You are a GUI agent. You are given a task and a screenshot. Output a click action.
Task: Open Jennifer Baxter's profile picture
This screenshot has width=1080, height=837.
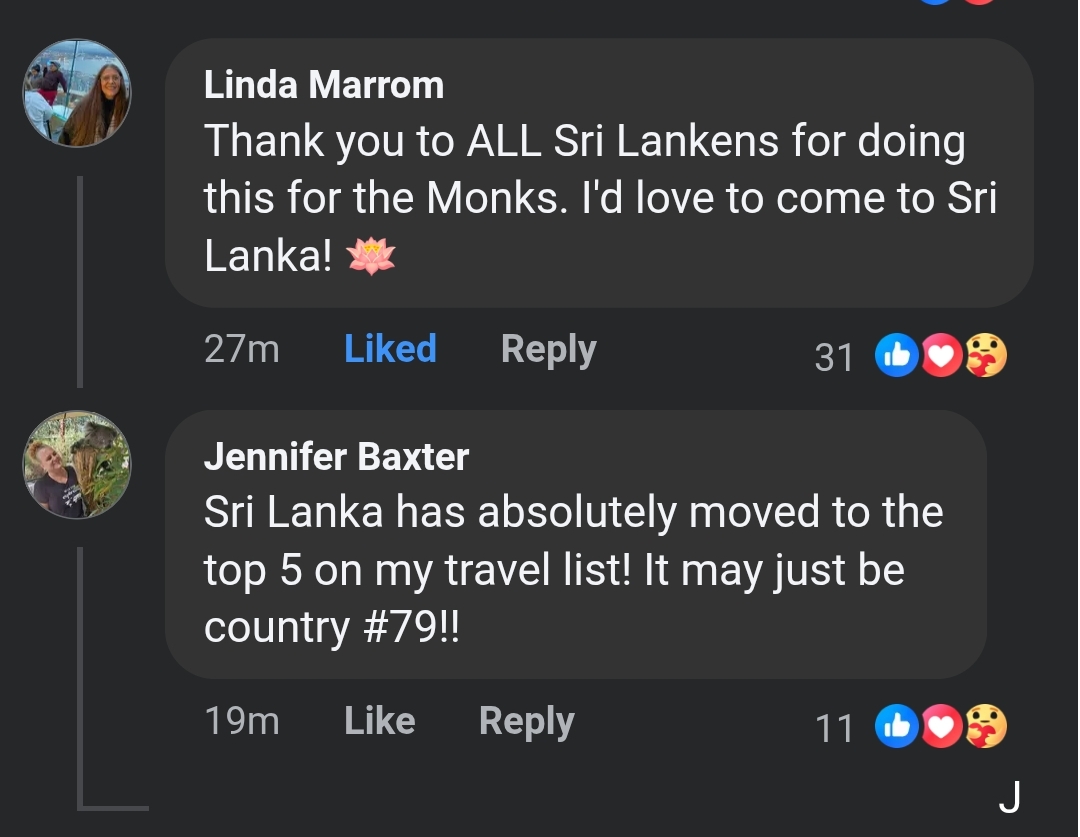[77, 464]
